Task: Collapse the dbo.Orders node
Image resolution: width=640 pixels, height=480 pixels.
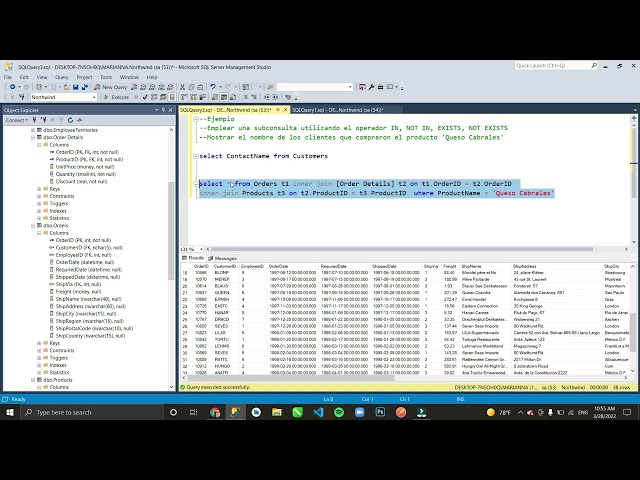Action: click(x=33, y=226)
